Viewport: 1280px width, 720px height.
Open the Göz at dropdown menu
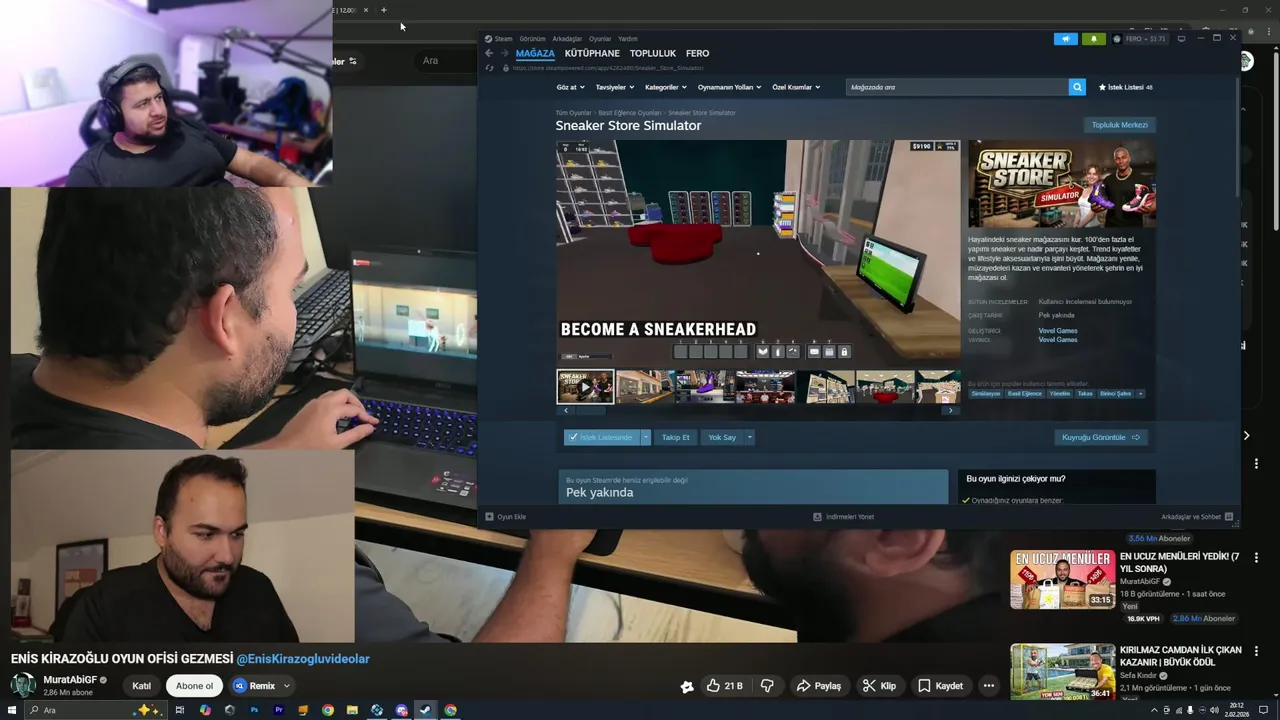click(571, 87)
